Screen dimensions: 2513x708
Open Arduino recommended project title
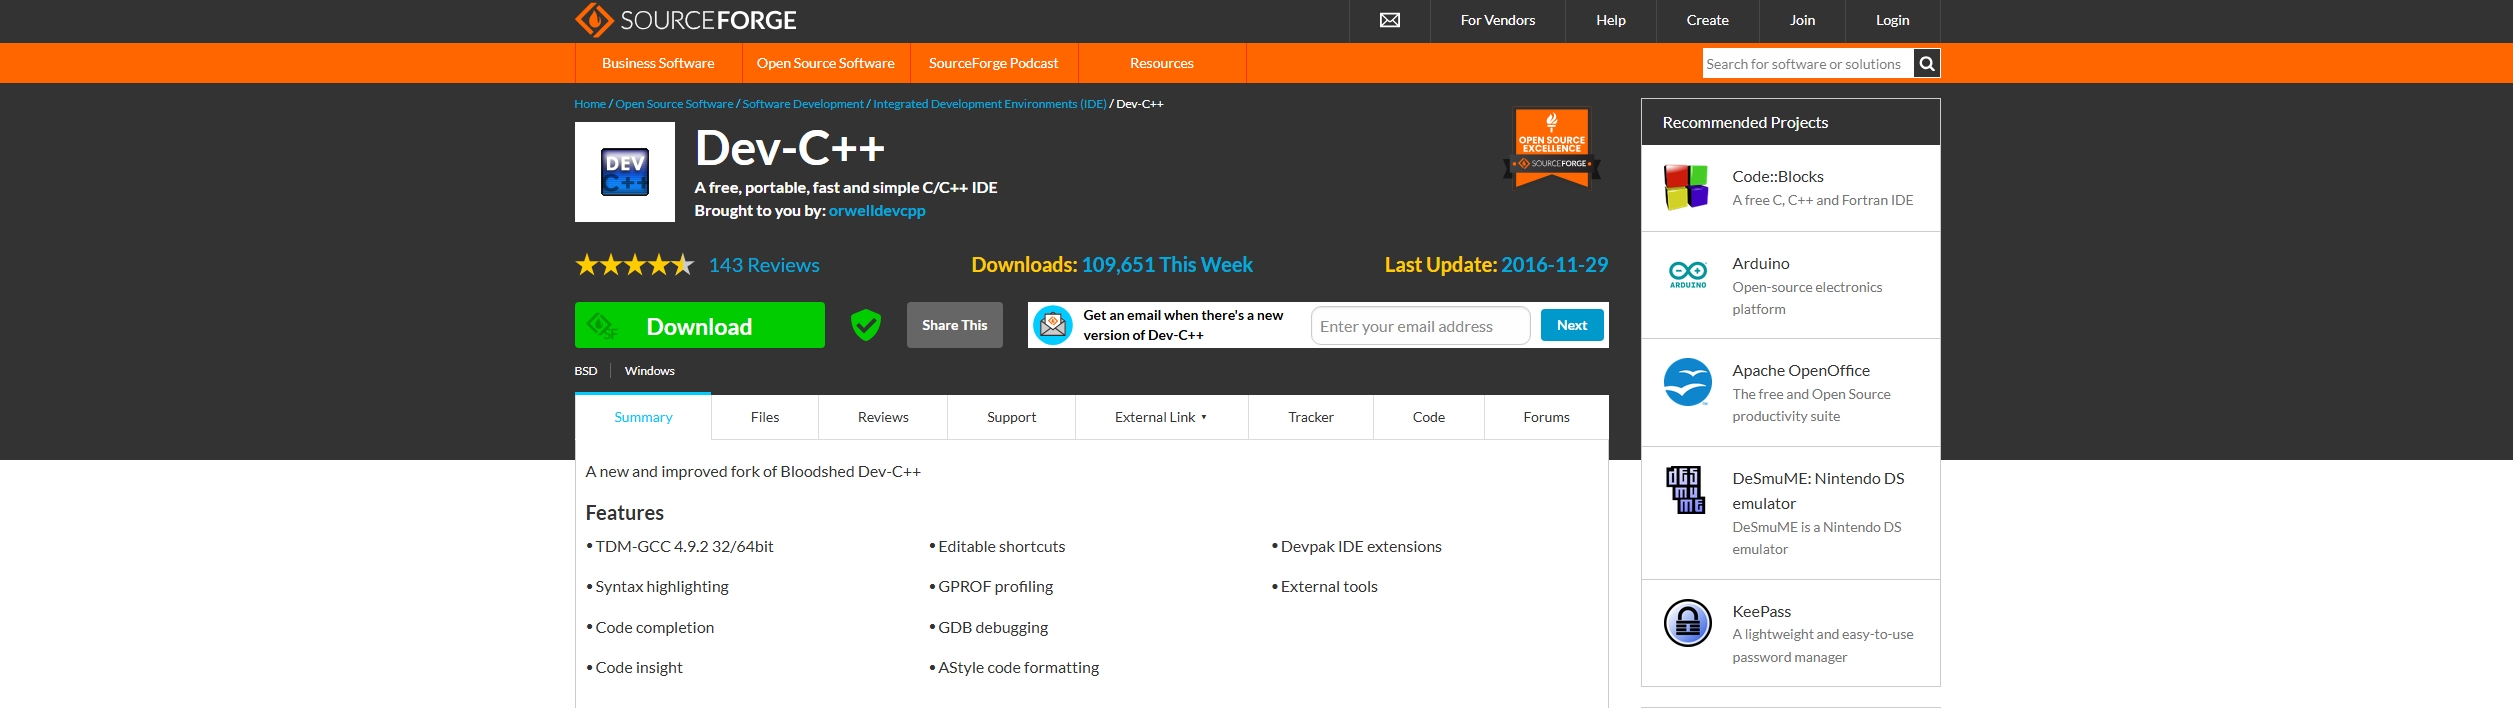click(x=1761, y=263)
